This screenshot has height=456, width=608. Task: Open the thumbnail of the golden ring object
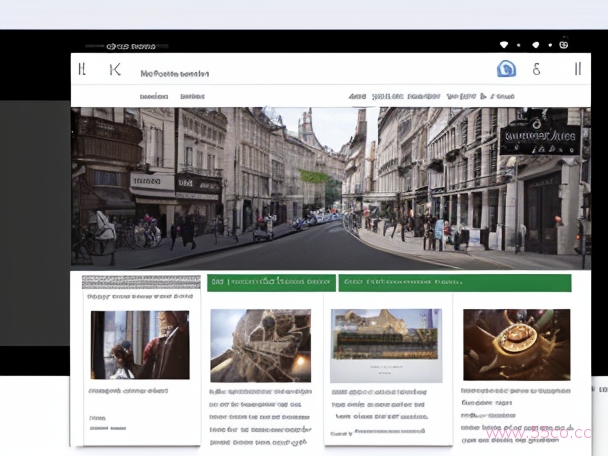click(516, 345)
